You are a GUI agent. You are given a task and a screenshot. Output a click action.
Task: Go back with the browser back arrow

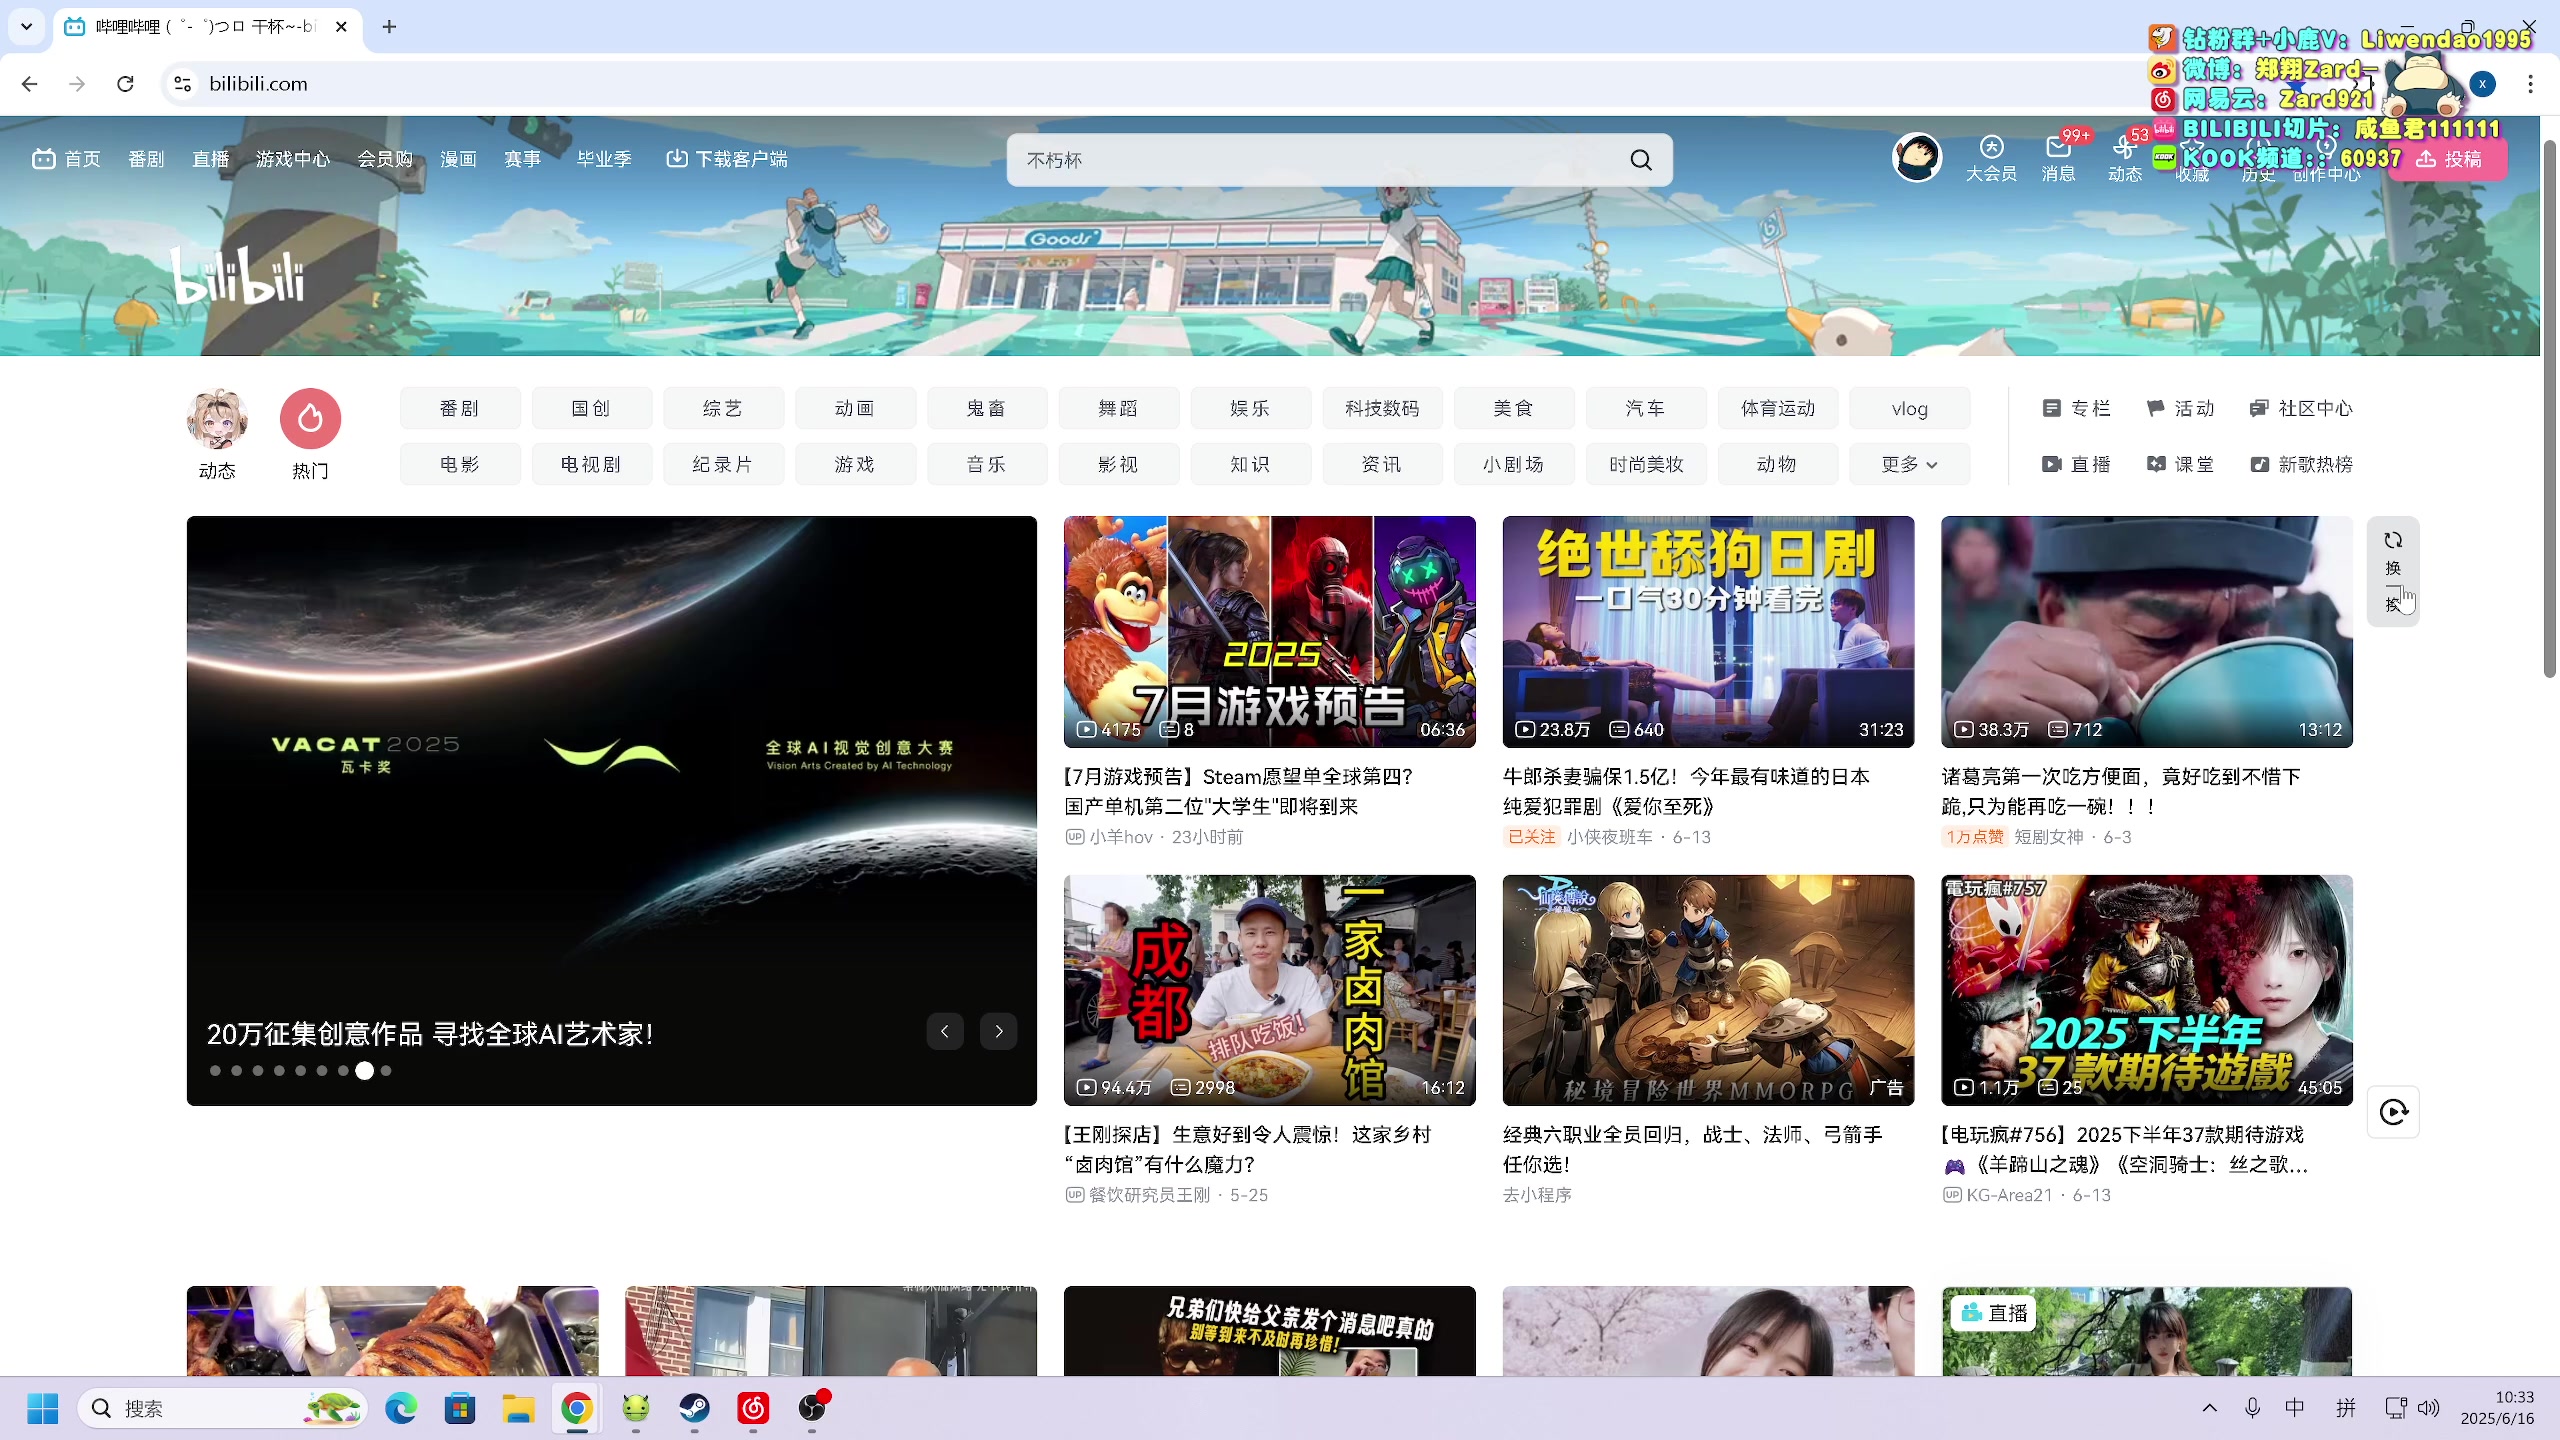[29, 84]
